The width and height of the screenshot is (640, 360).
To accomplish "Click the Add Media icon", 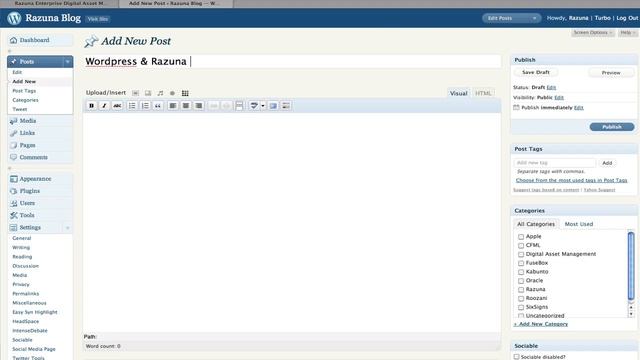I will coord(172,93).
